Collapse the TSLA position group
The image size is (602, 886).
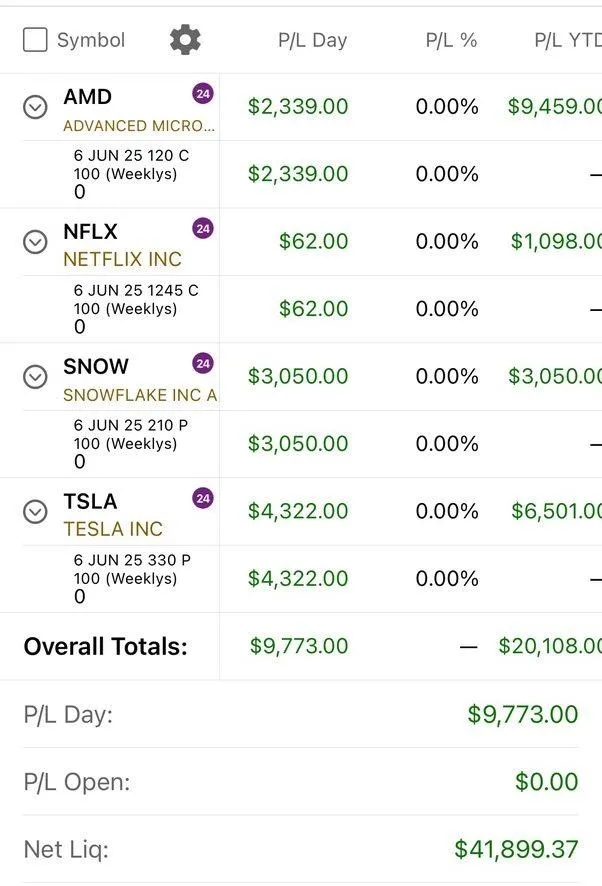35,511
